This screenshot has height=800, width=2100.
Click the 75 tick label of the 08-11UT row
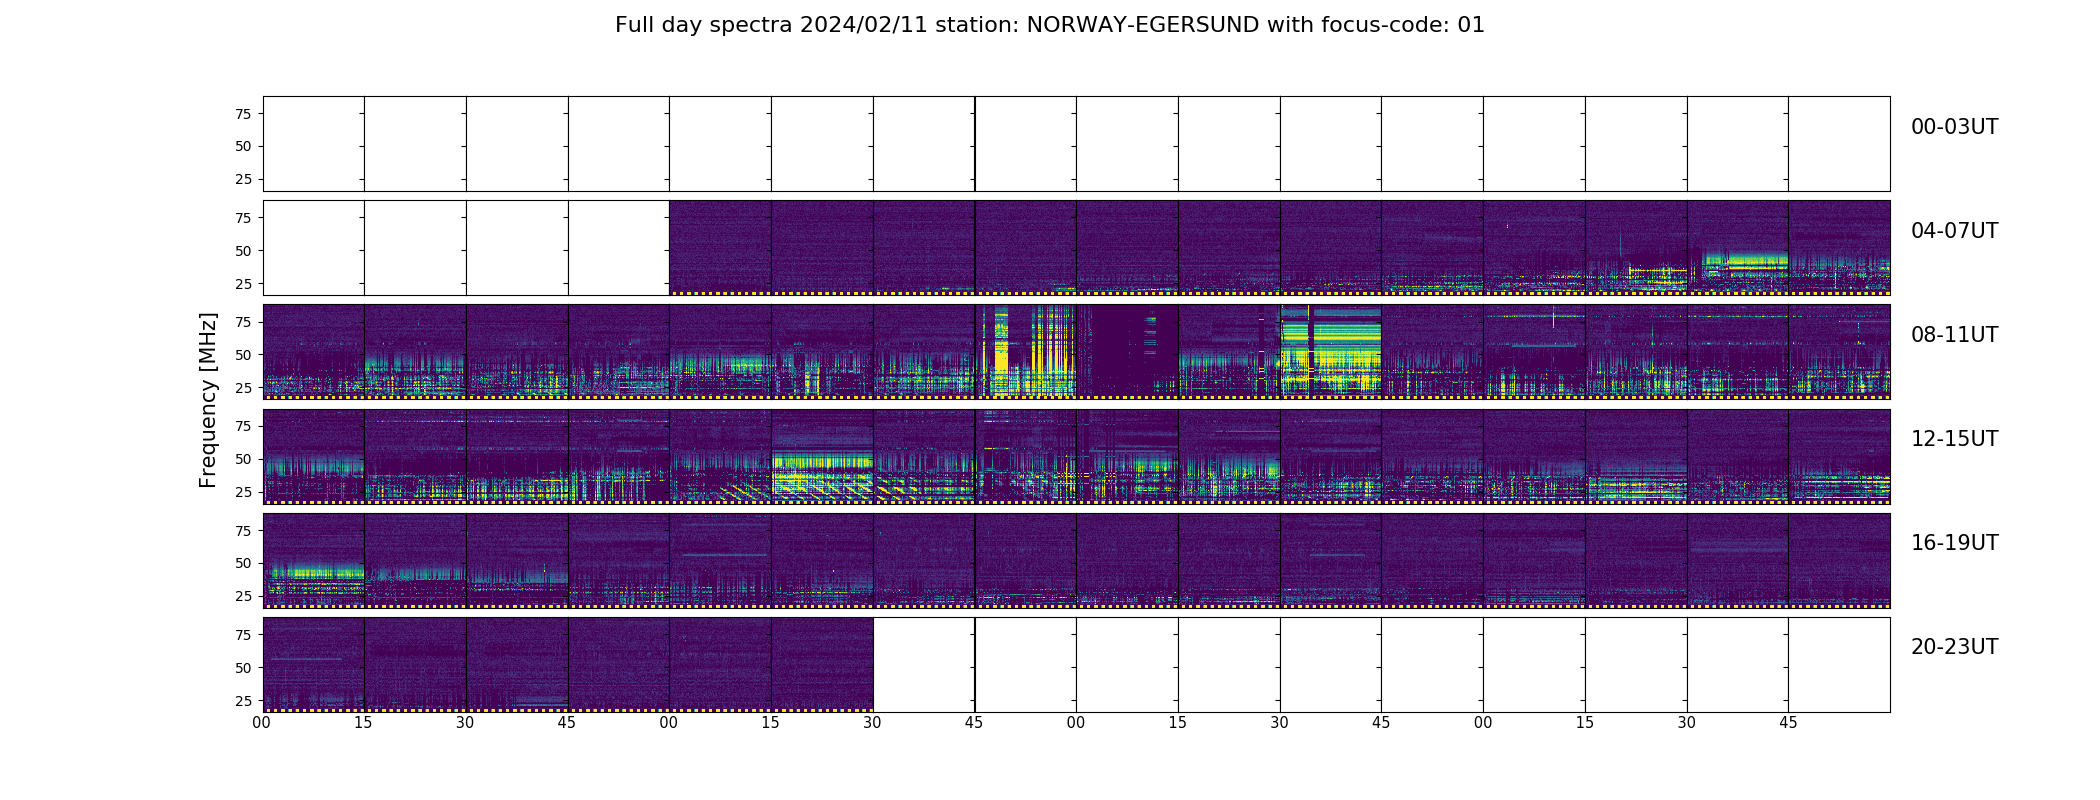pos(242,322)
